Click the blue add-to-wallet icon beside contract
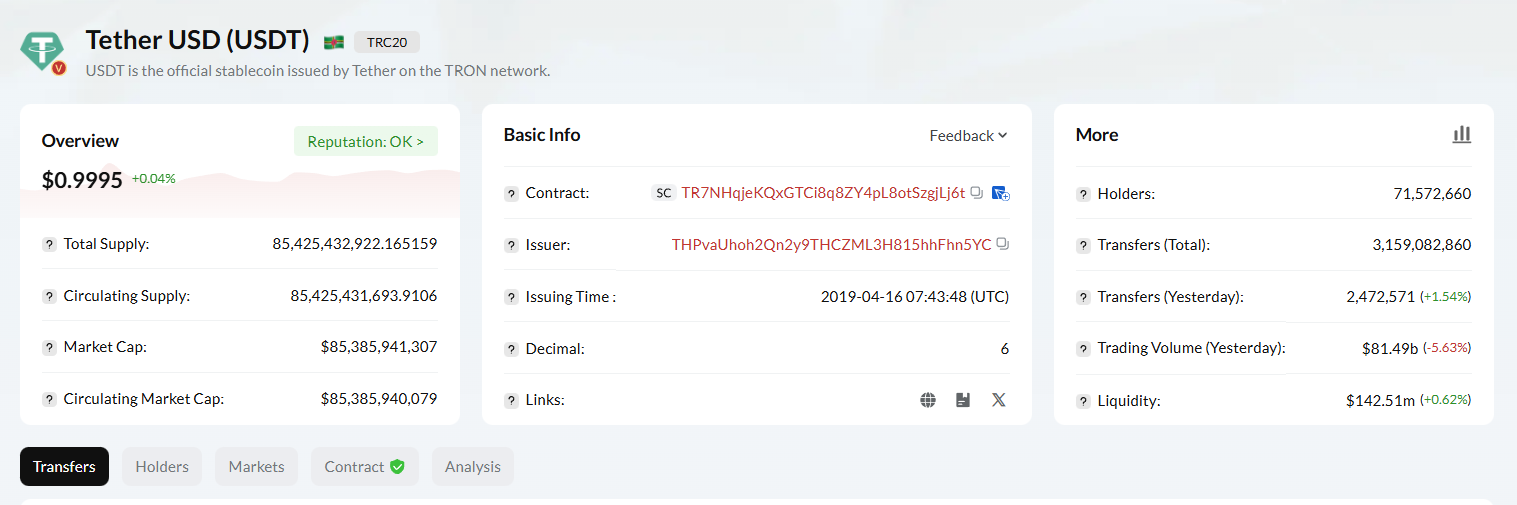This screenshot has height=505, width=1517. pyautogui.click(x=1000, y=193)
